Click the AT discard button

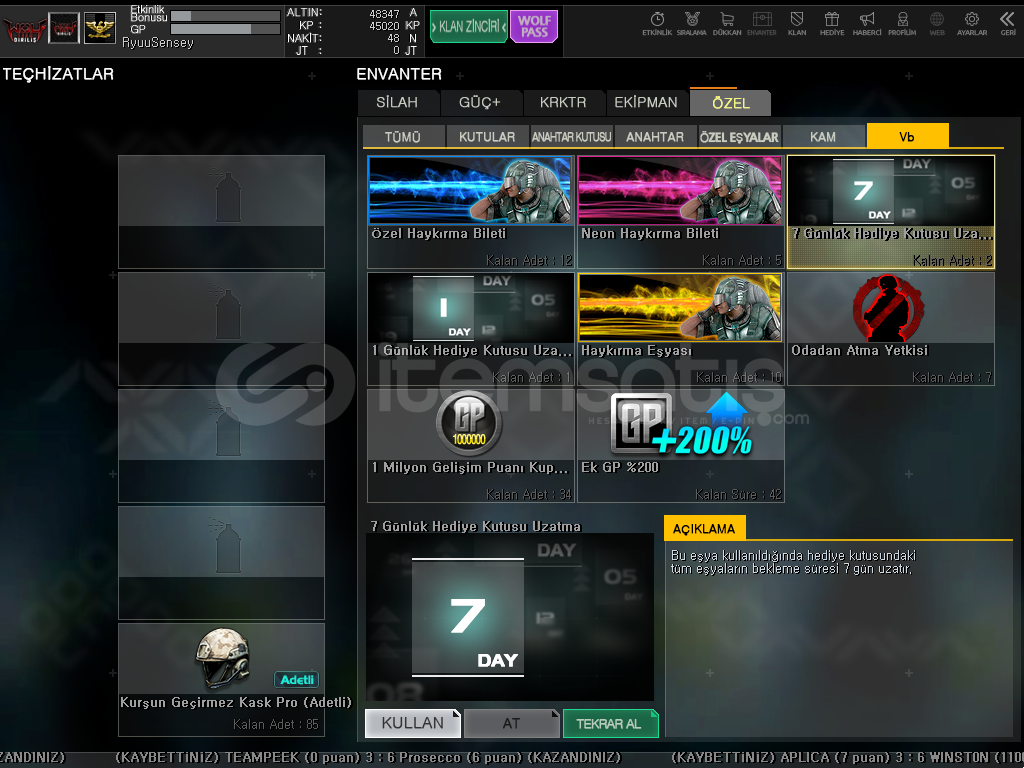click(x=511, y=723)
